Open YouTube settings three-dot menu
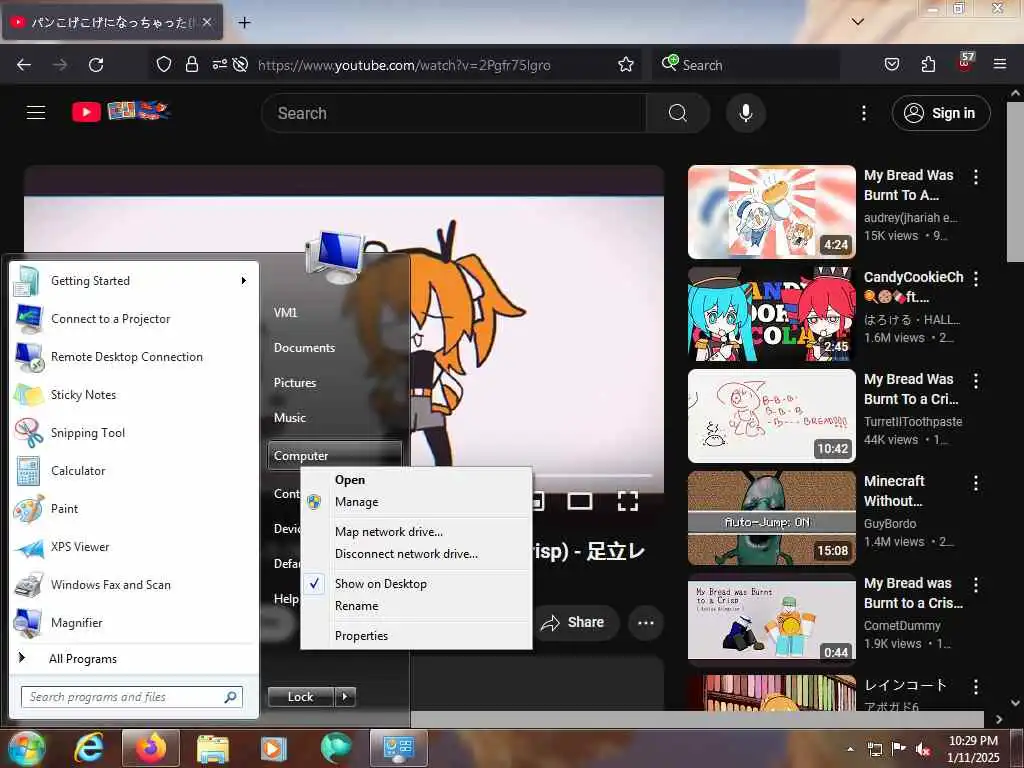1024x768 pixels. click(863, 113)
